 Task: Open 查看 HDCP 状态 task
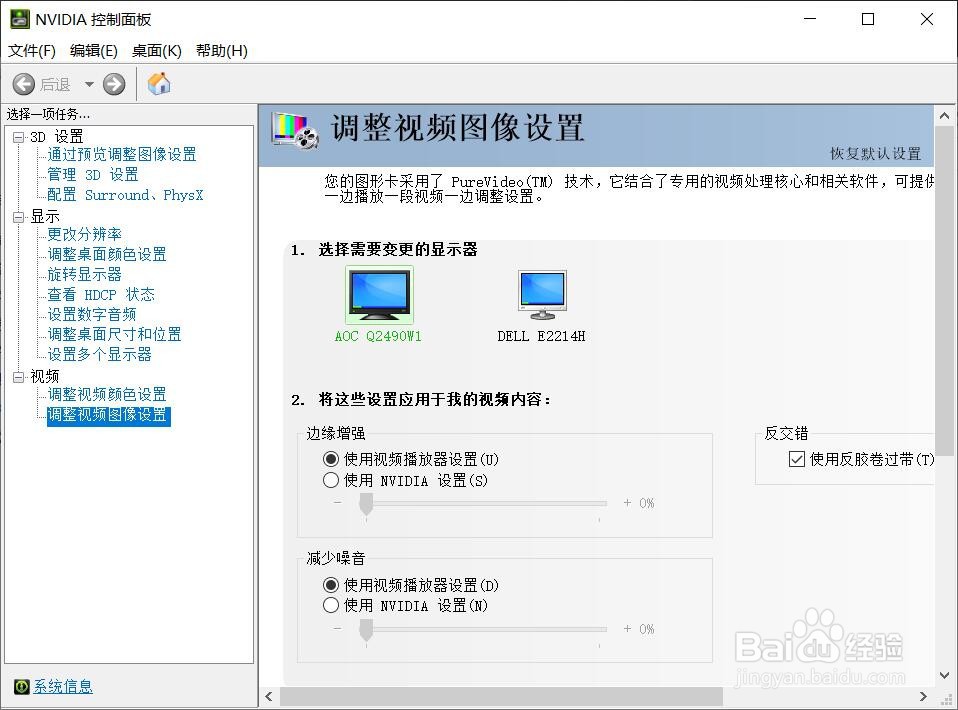tap(101, 295)
